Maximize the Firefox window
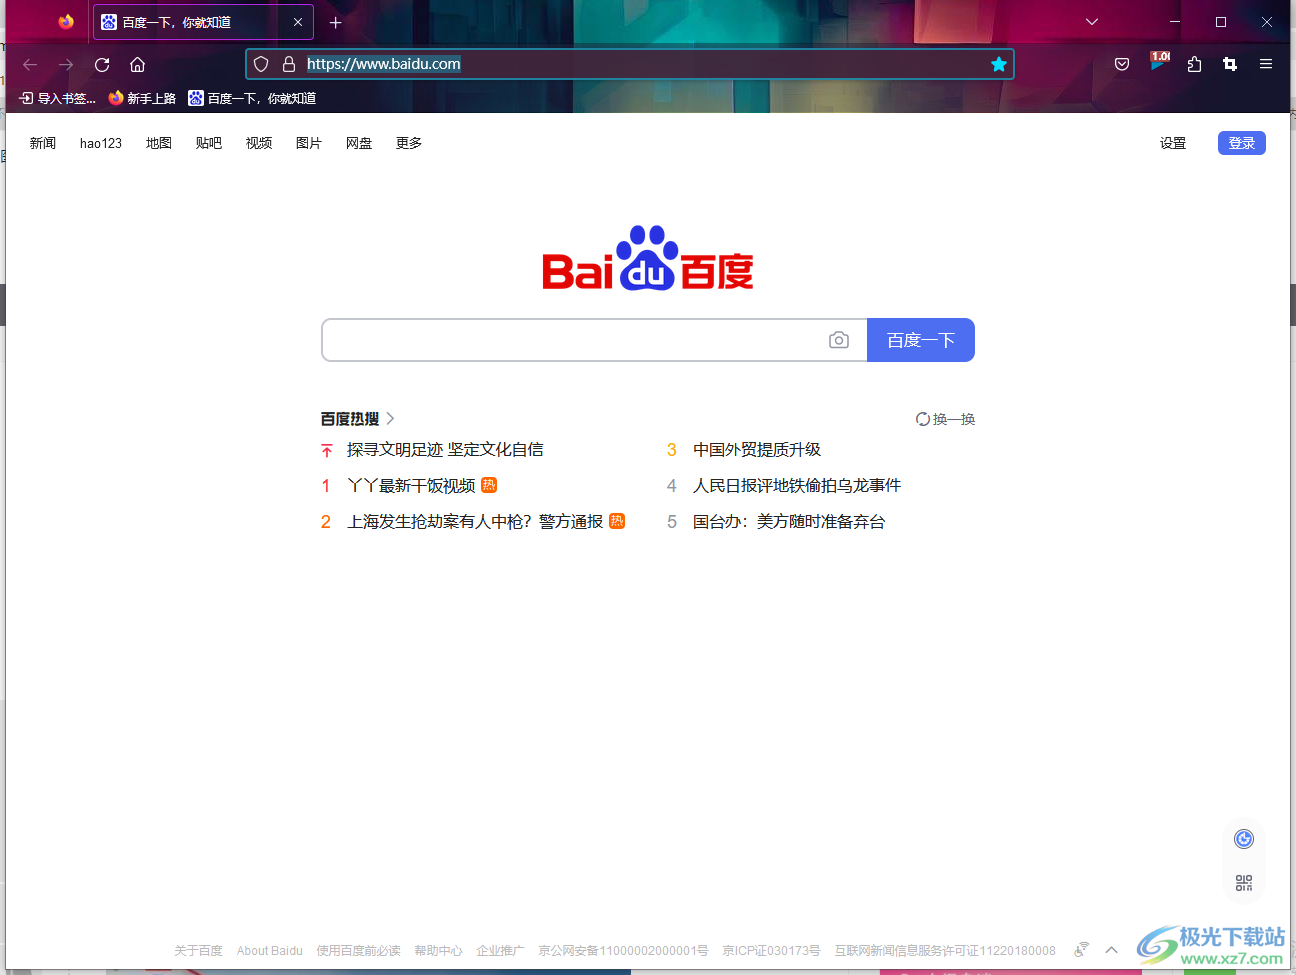Viewport: 1296px width, 975px height. tap(1221, 22)
